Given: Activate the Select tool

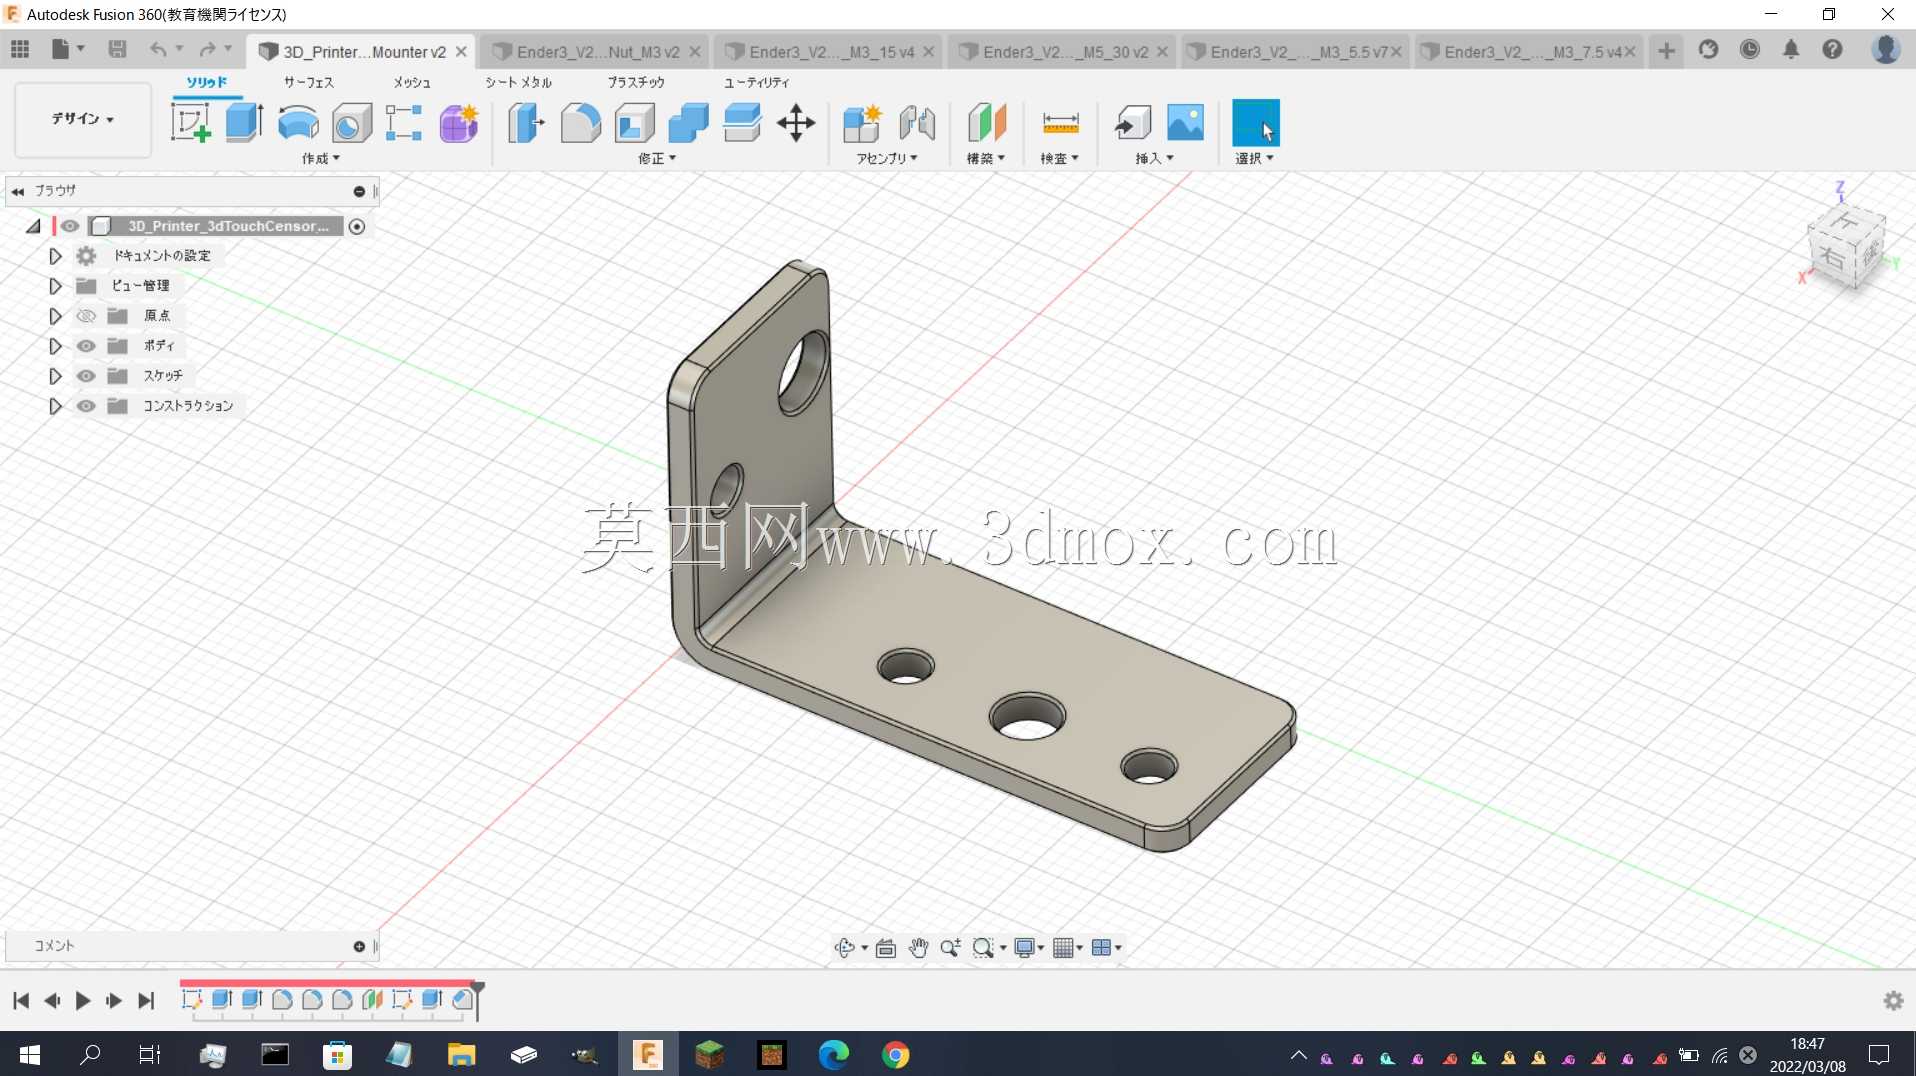Looking at the screenshot, I should (1255, 123).
